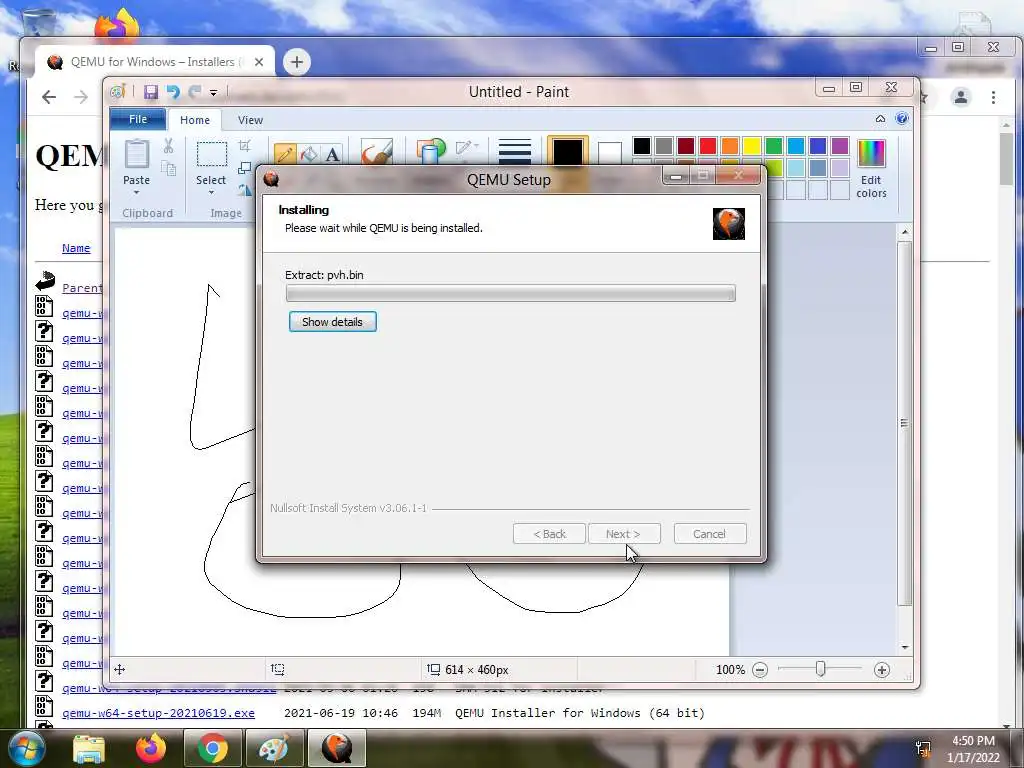Select Color 1 black swatch
The width and height of the screenshot is (1024, 768).
(568, 152)
